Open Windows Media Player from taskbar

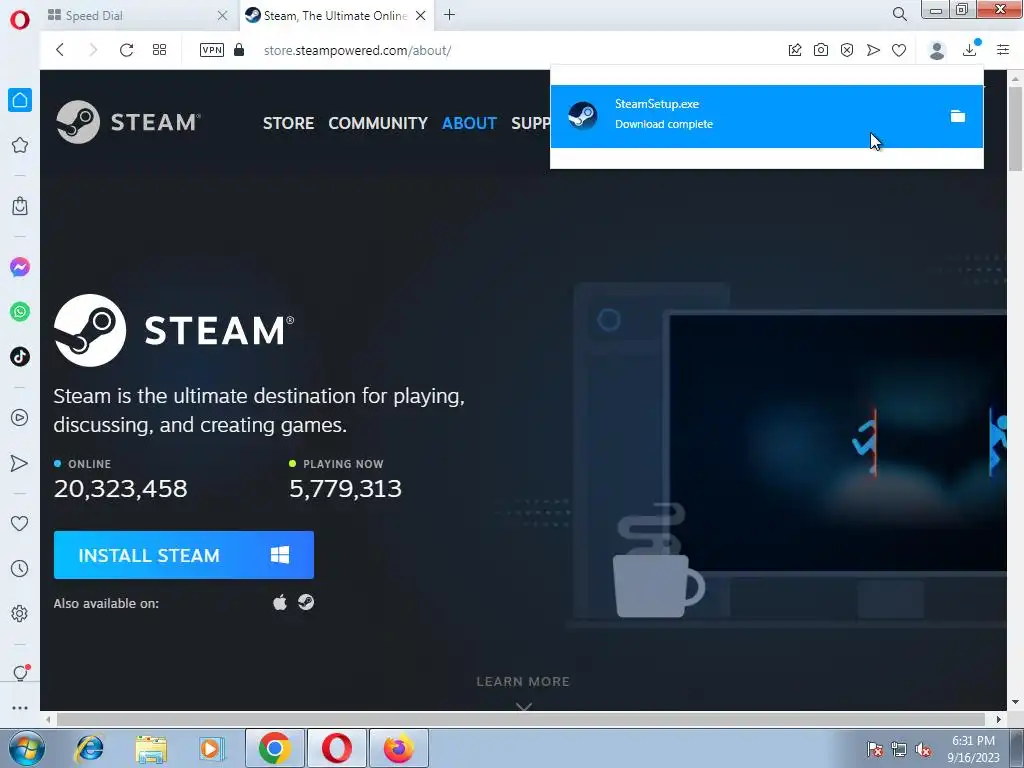click(212, 748)
